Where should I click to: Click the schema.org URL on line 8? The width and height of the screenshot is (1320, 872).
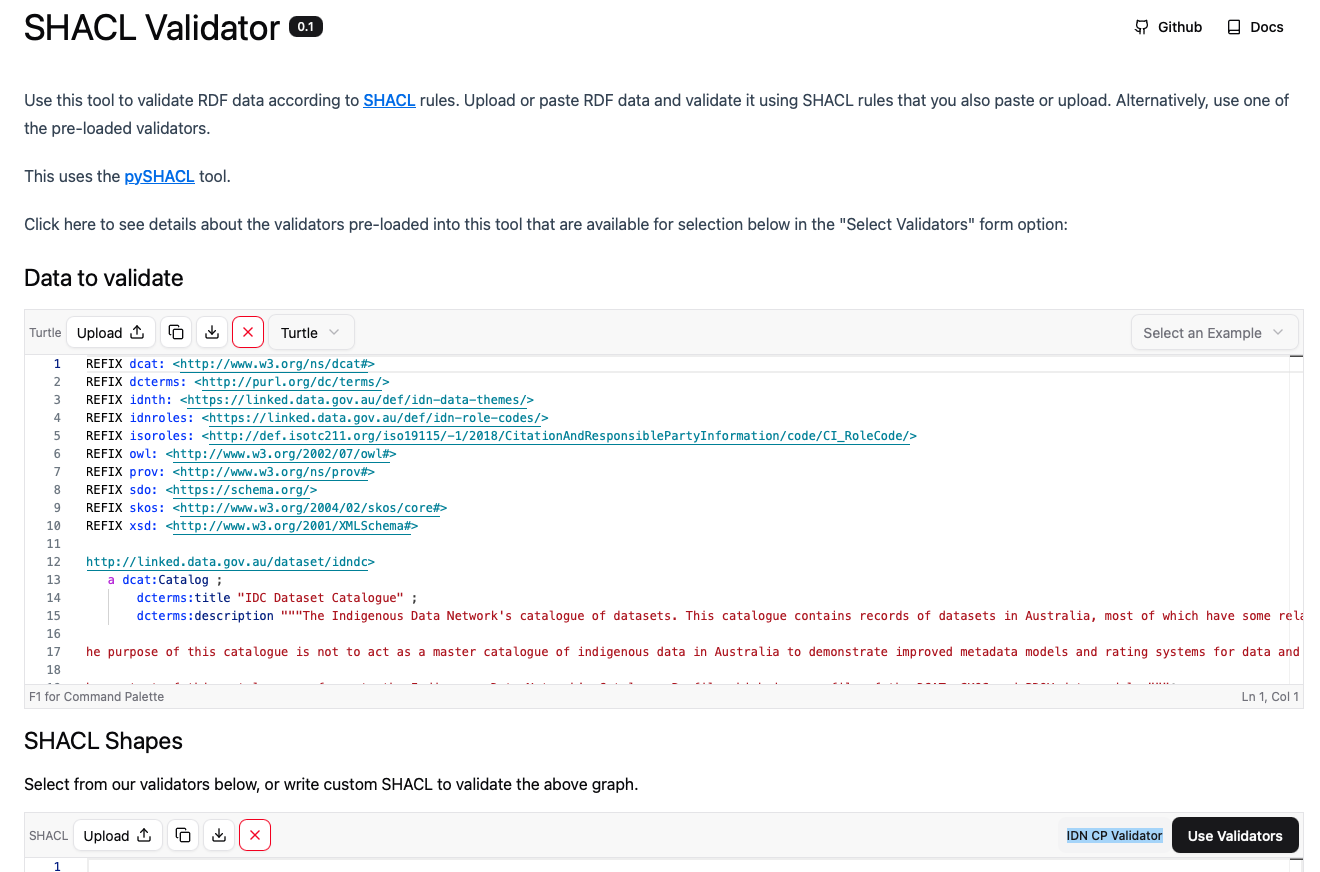[x=241, y=490]
